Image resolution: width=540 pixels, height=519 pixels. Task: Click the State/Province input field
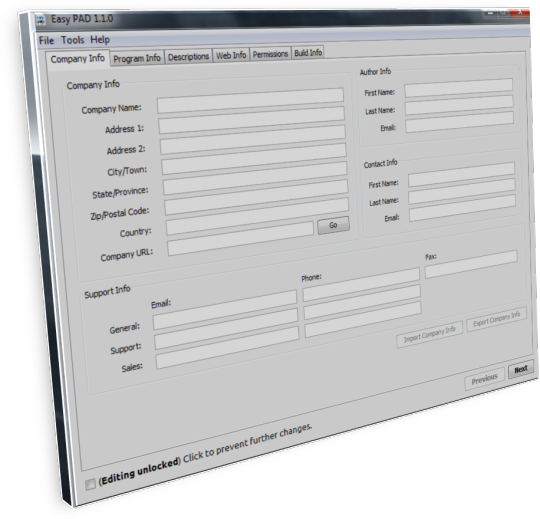click(x=255, y=178)
